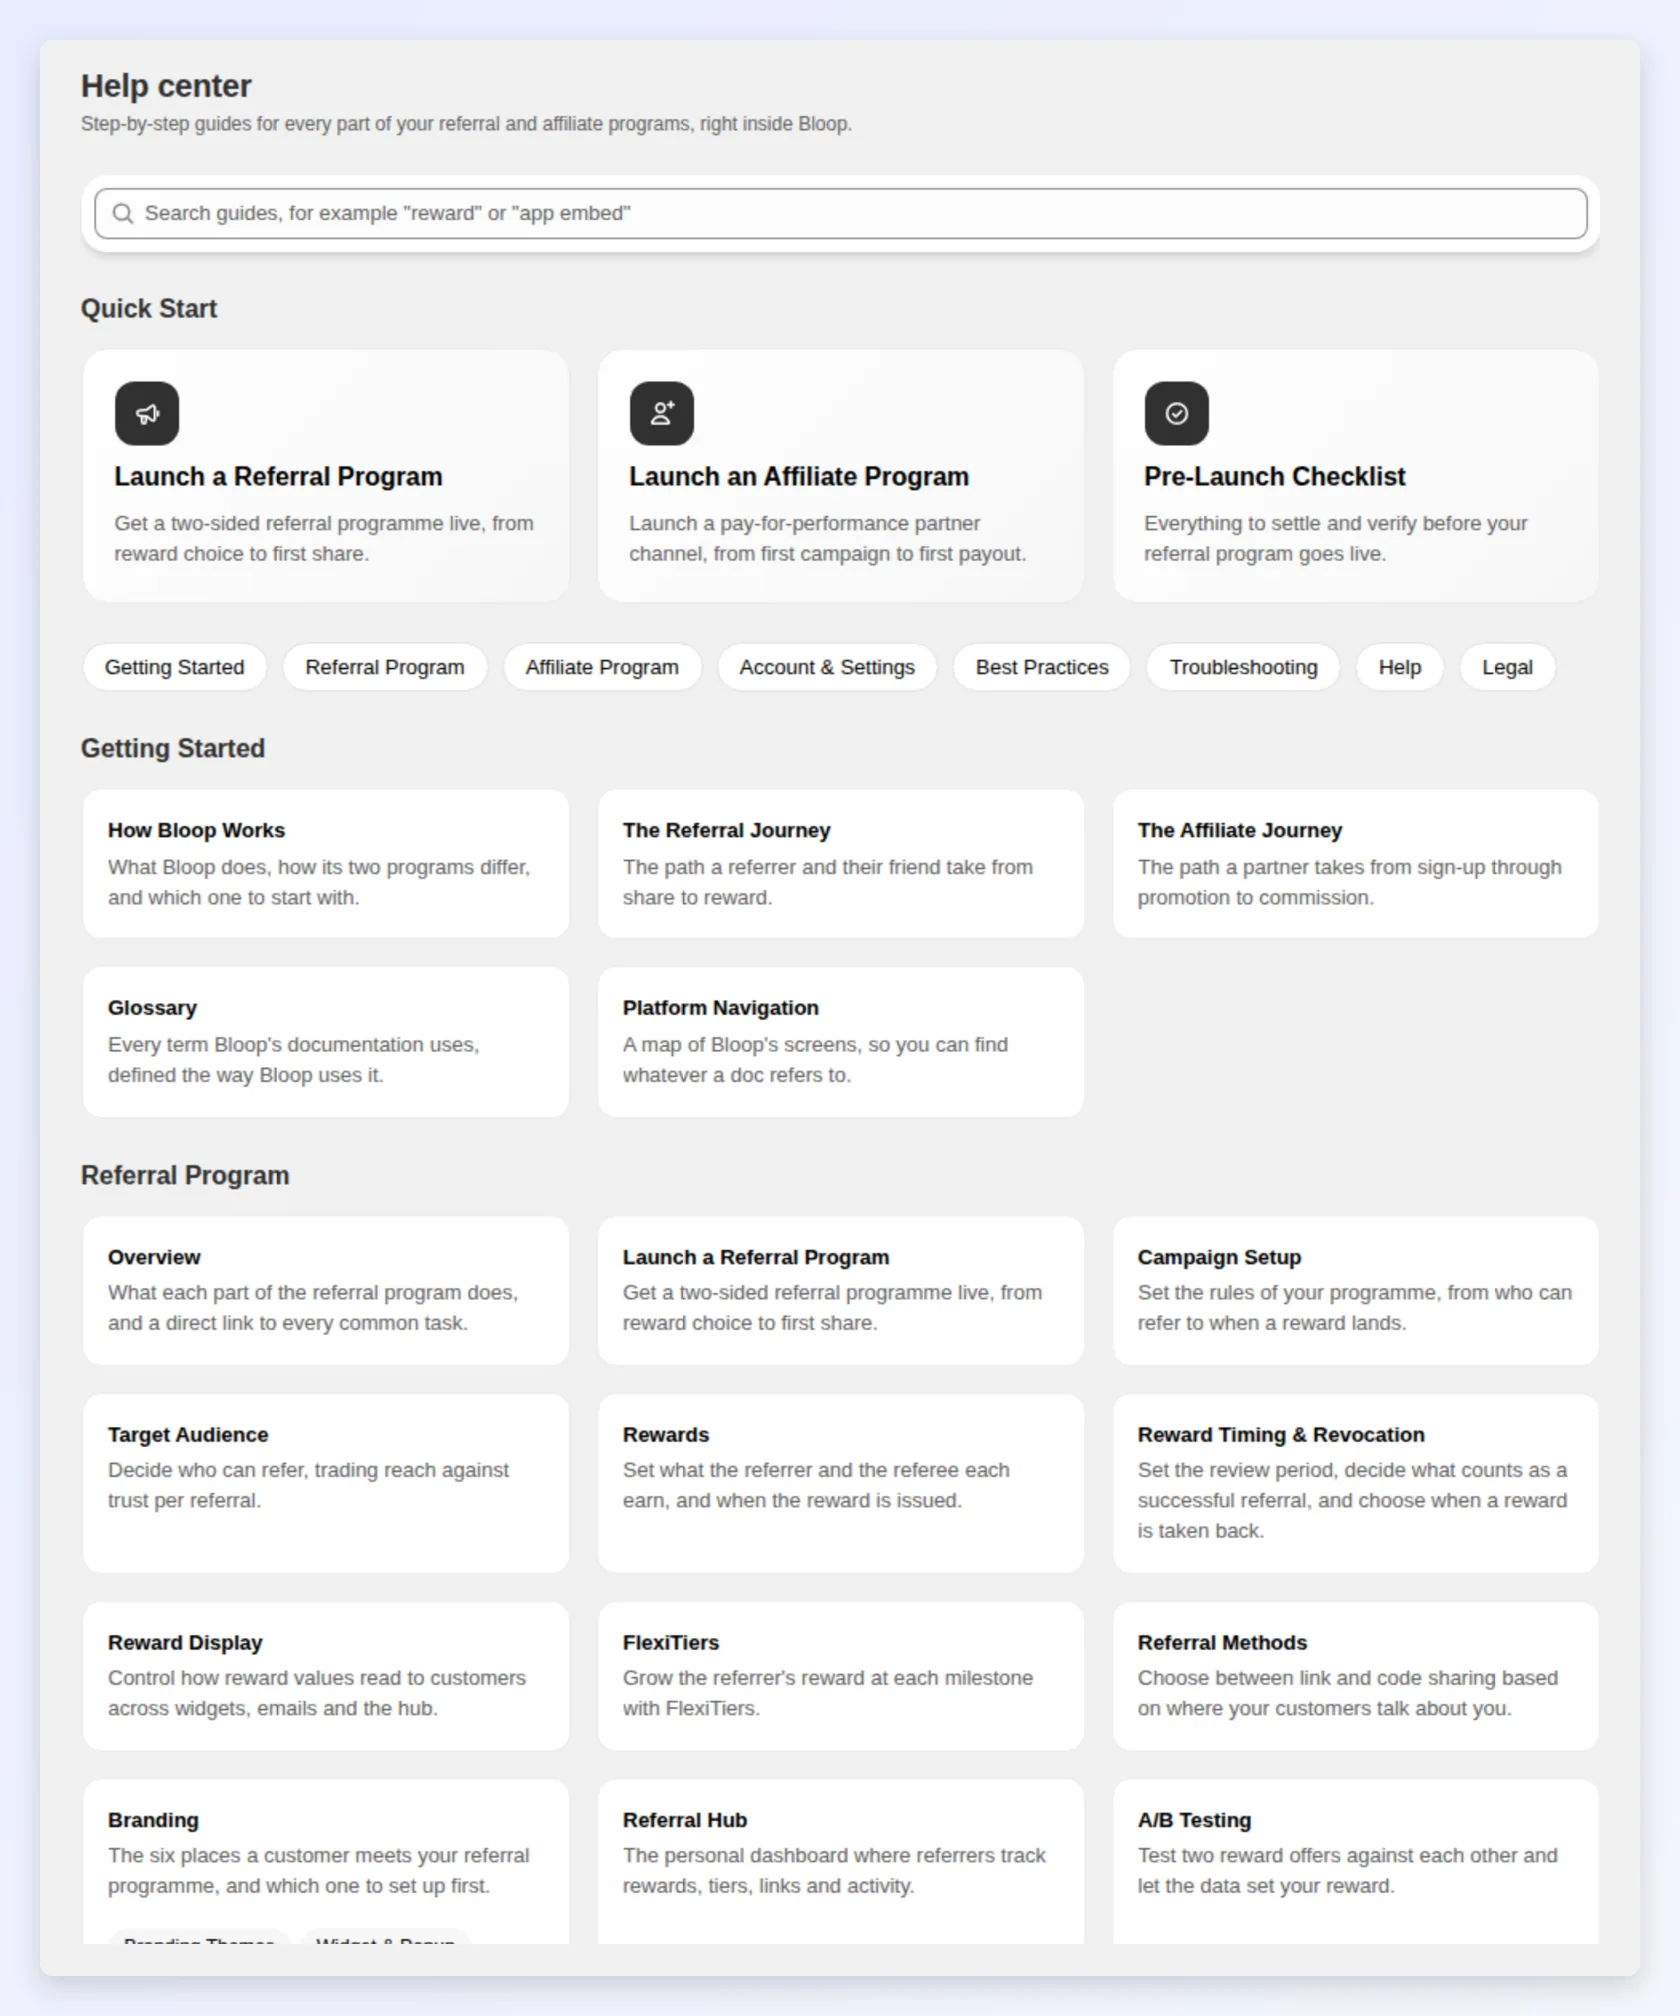Select the Getting Started category pill

(175, 667)
